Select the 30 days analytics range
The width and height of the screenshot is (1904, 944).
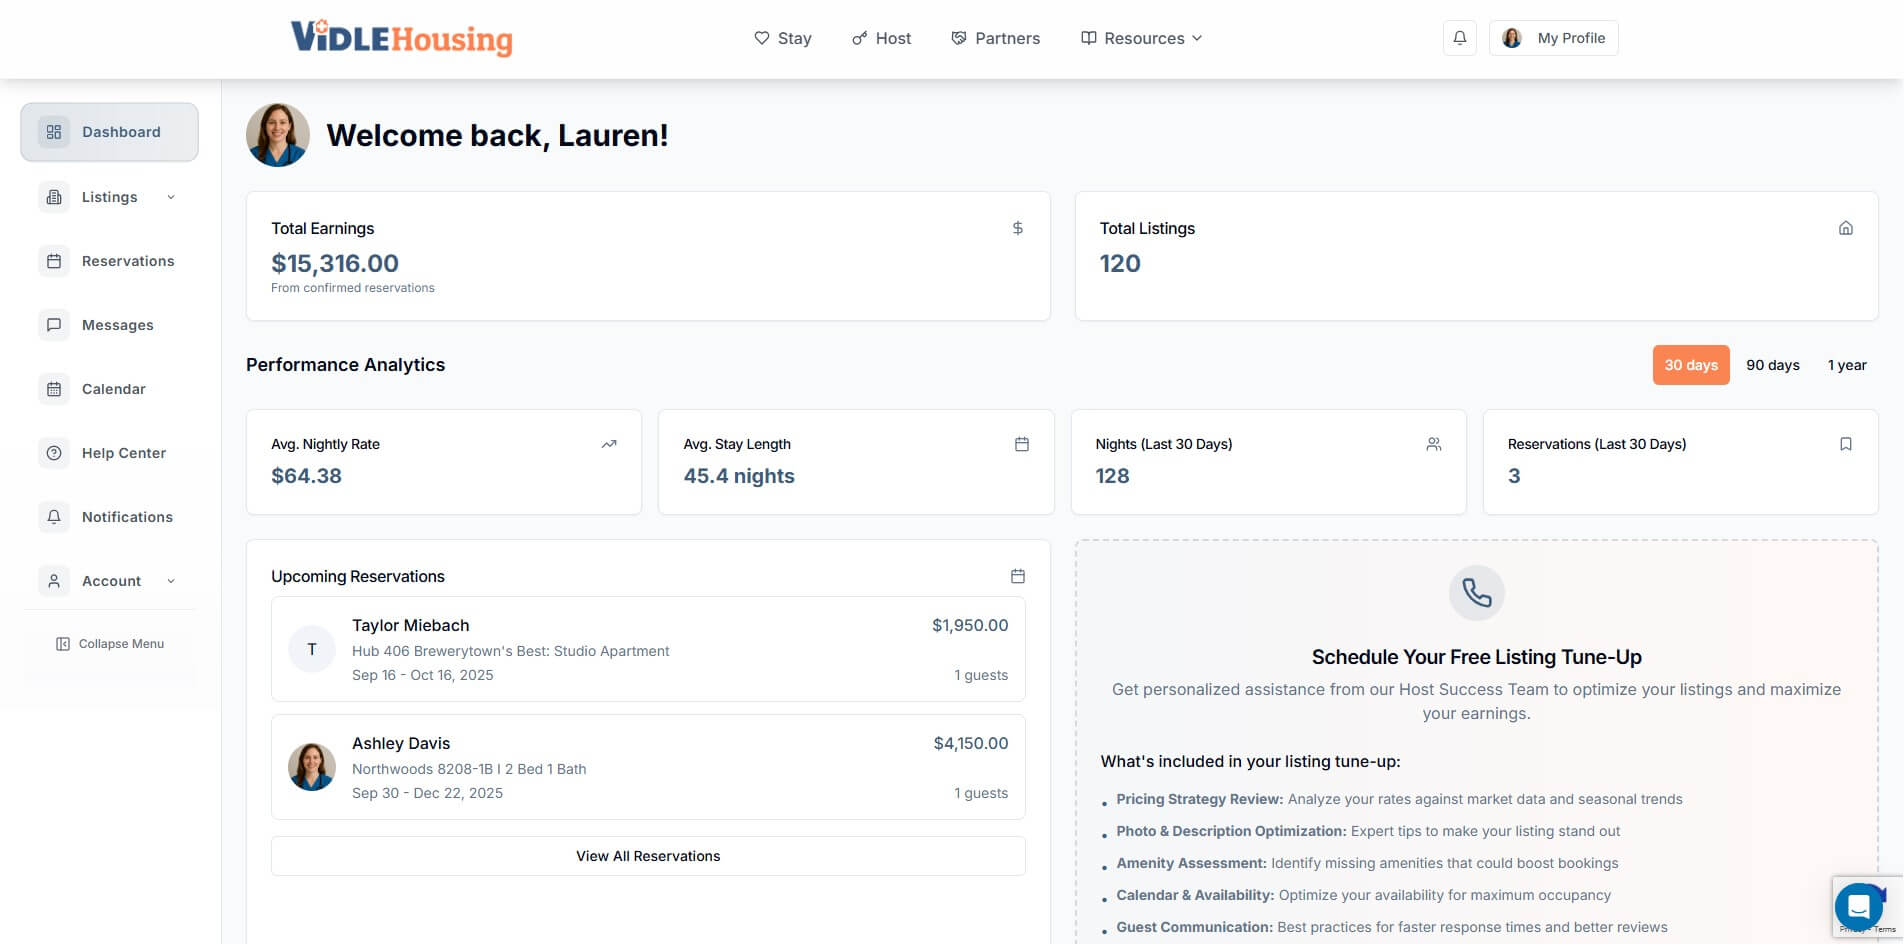[1690, 365]
